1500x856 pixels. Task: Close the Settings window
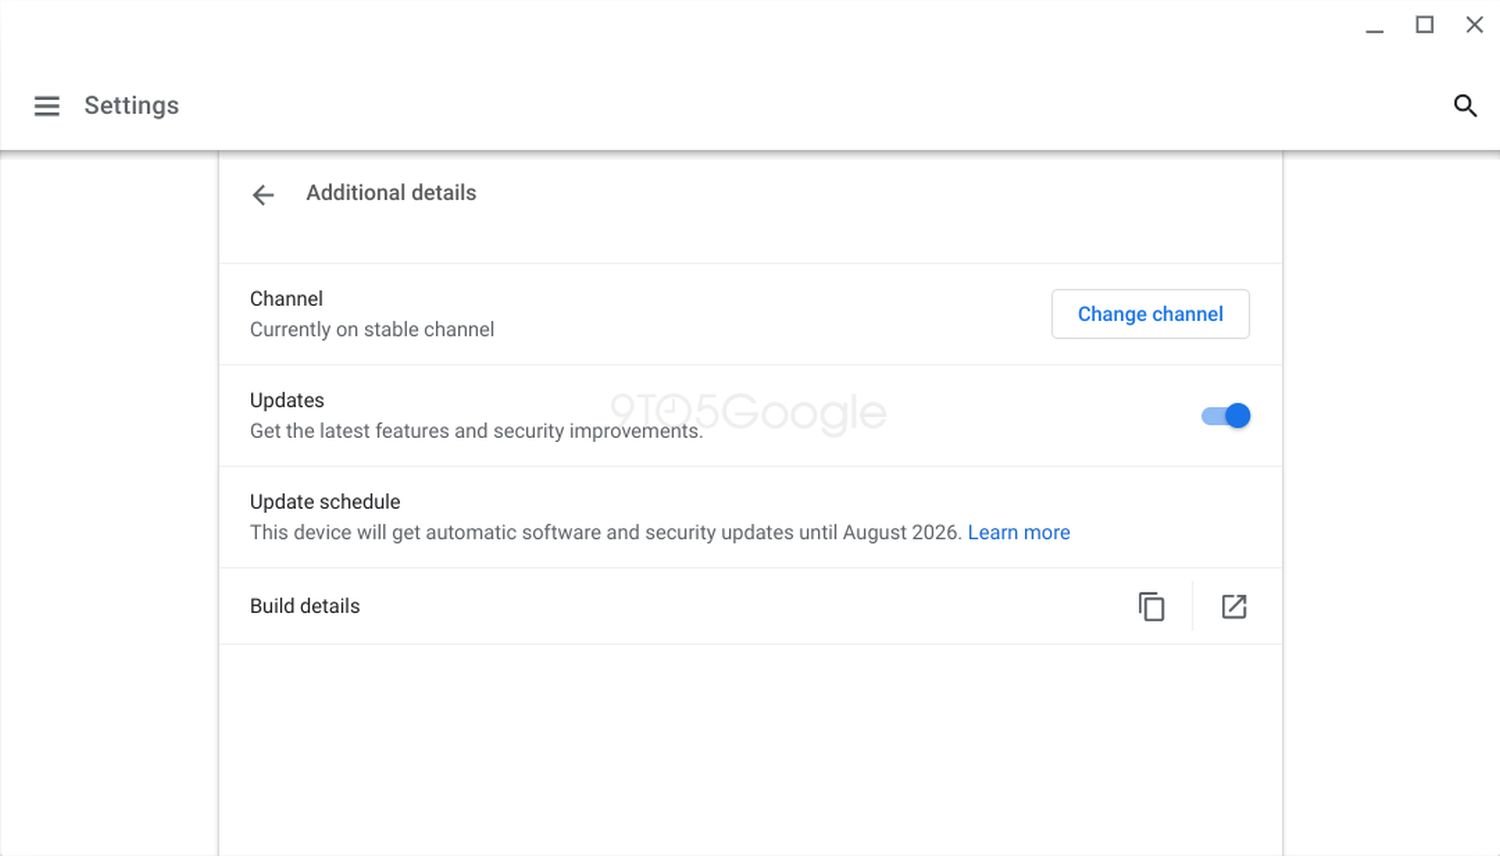point(1474,25)
